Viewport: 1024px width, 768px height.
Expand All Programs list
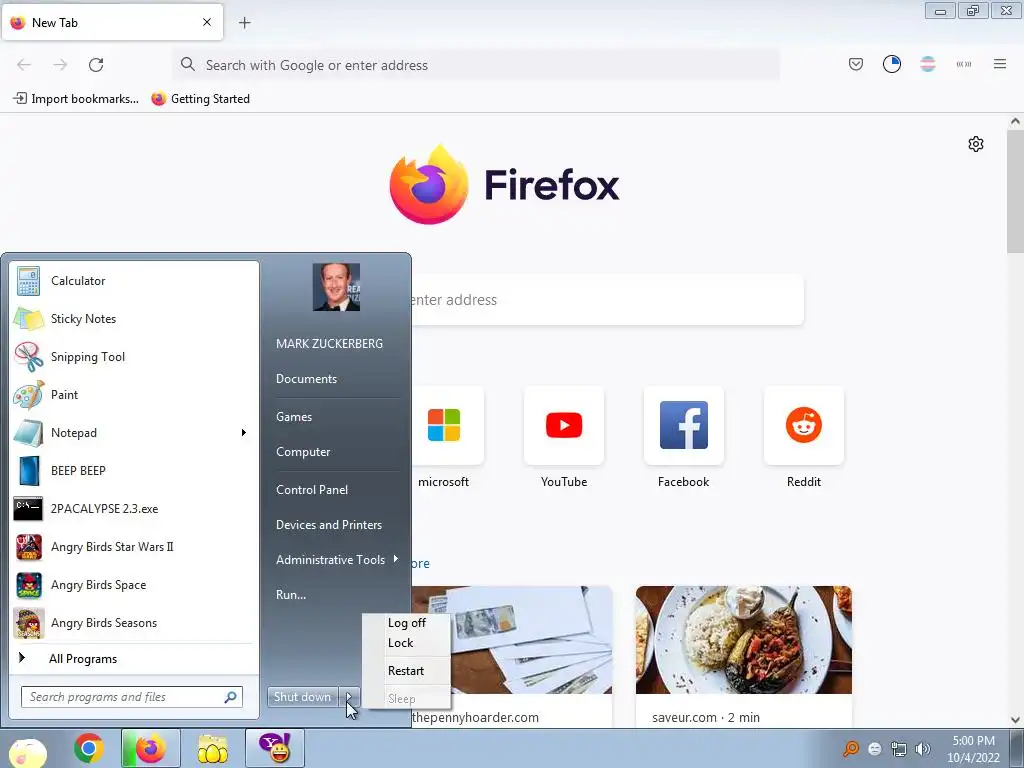click(134, 658)
